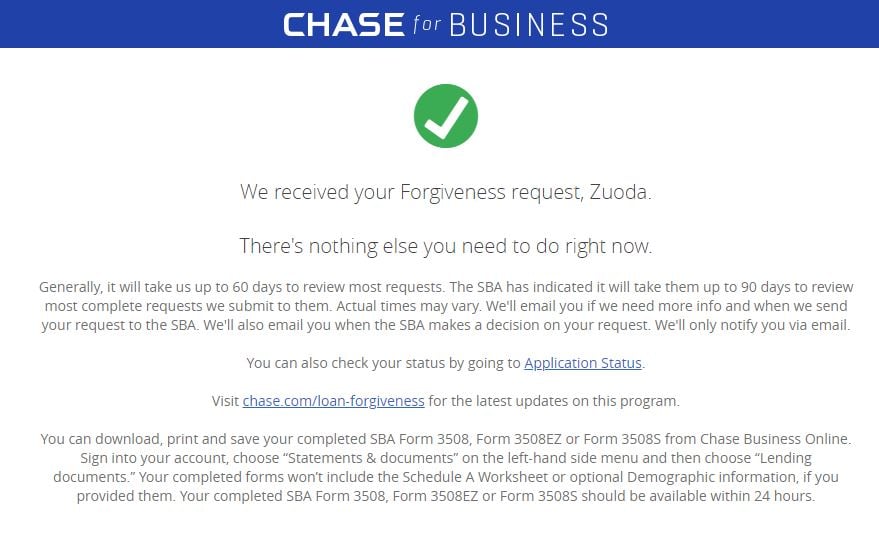Click the "for the latest updates on this program" text
The width and height of the screenshot is (879, 533).
pos(554,401)
